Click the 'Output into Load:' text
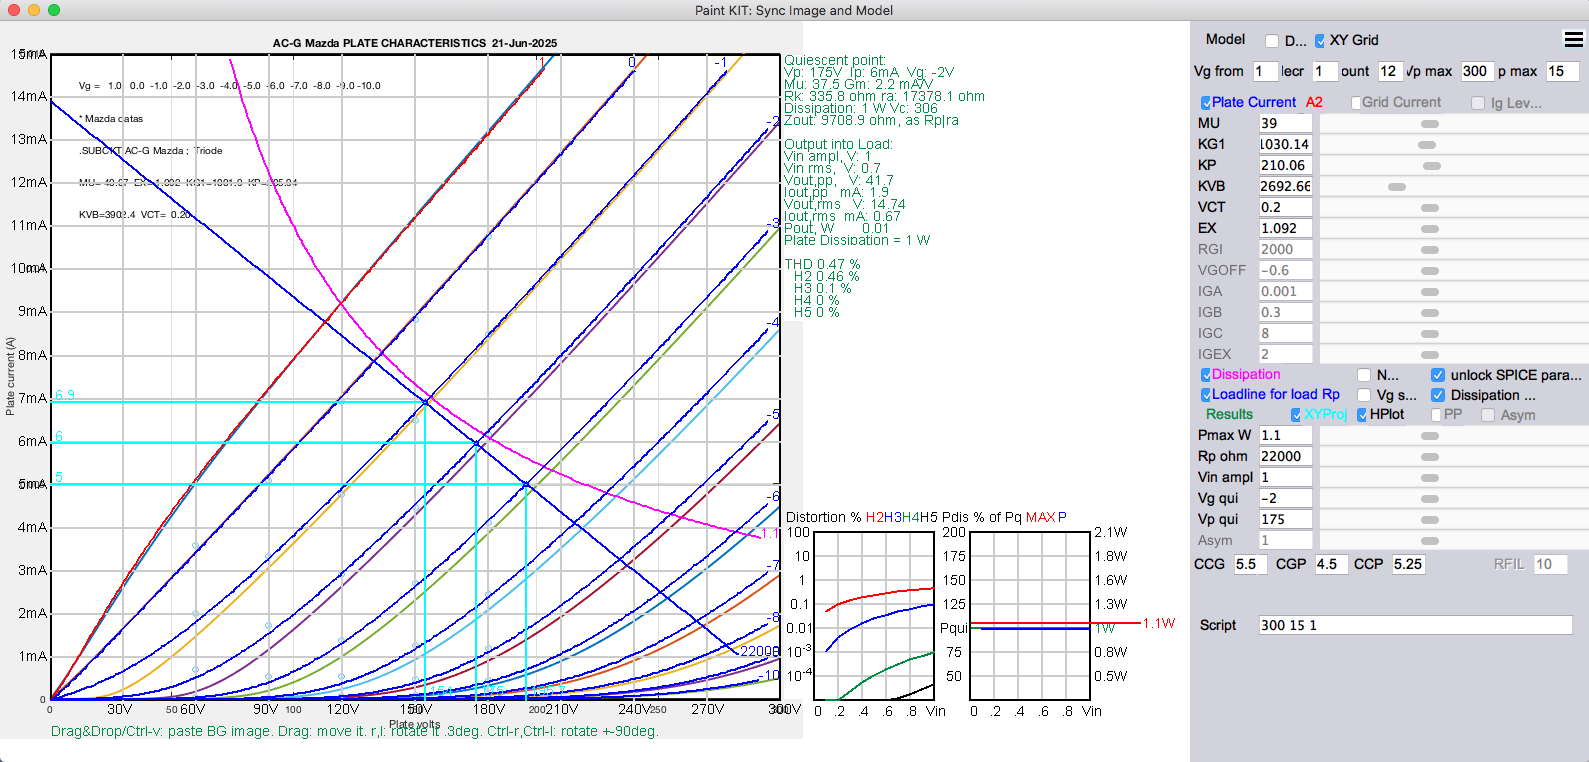 coord(838,145)
